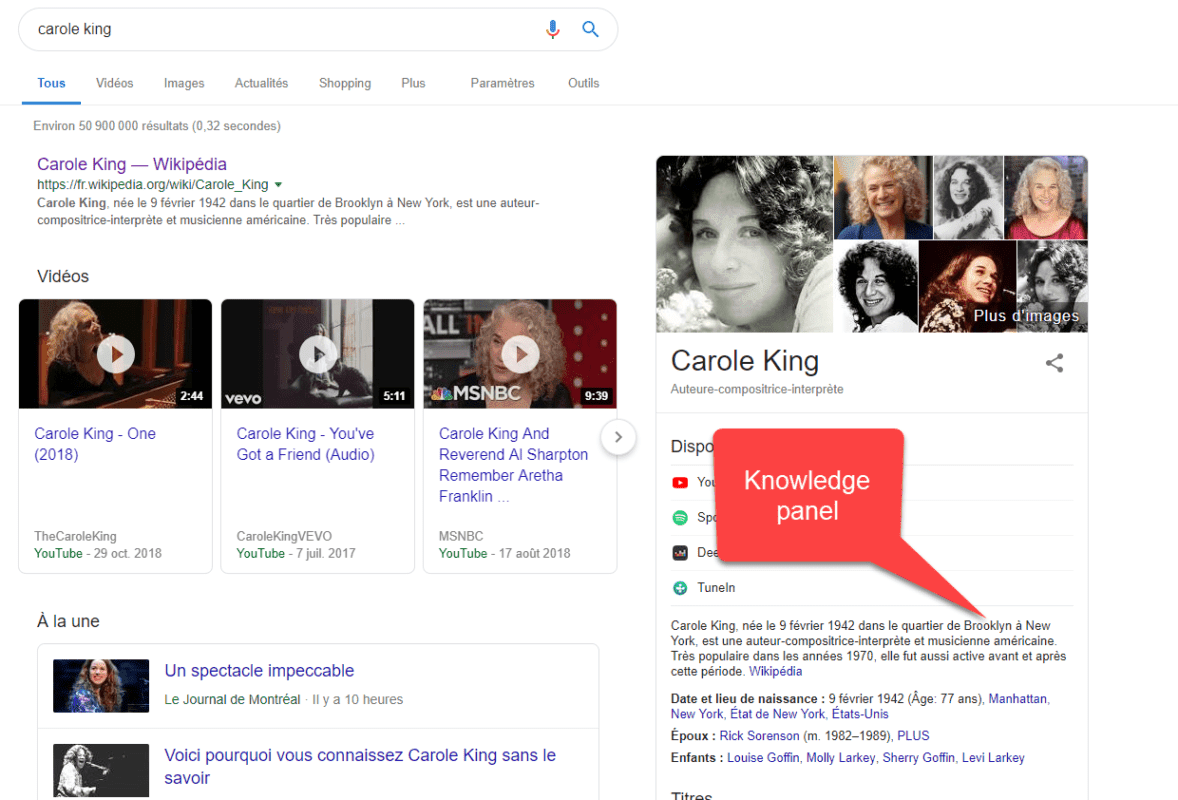
Task: Switch to the Images tab
Action: click(x=184, y=83)
